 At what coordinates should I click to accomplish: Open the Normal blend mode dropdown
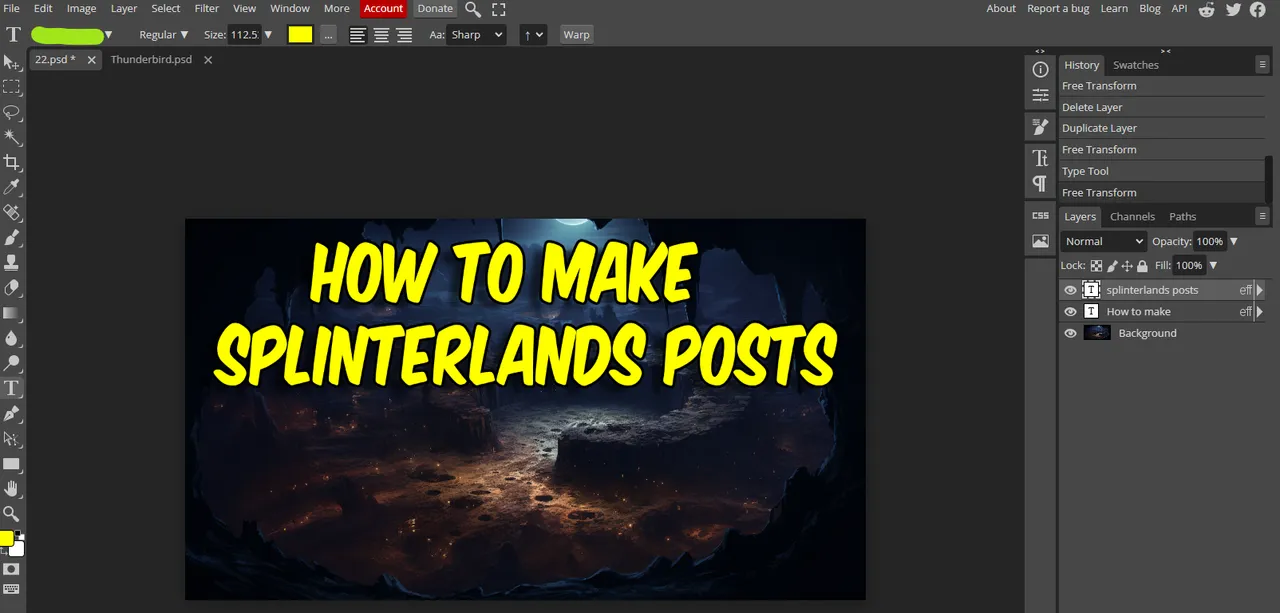(1103, 241)
